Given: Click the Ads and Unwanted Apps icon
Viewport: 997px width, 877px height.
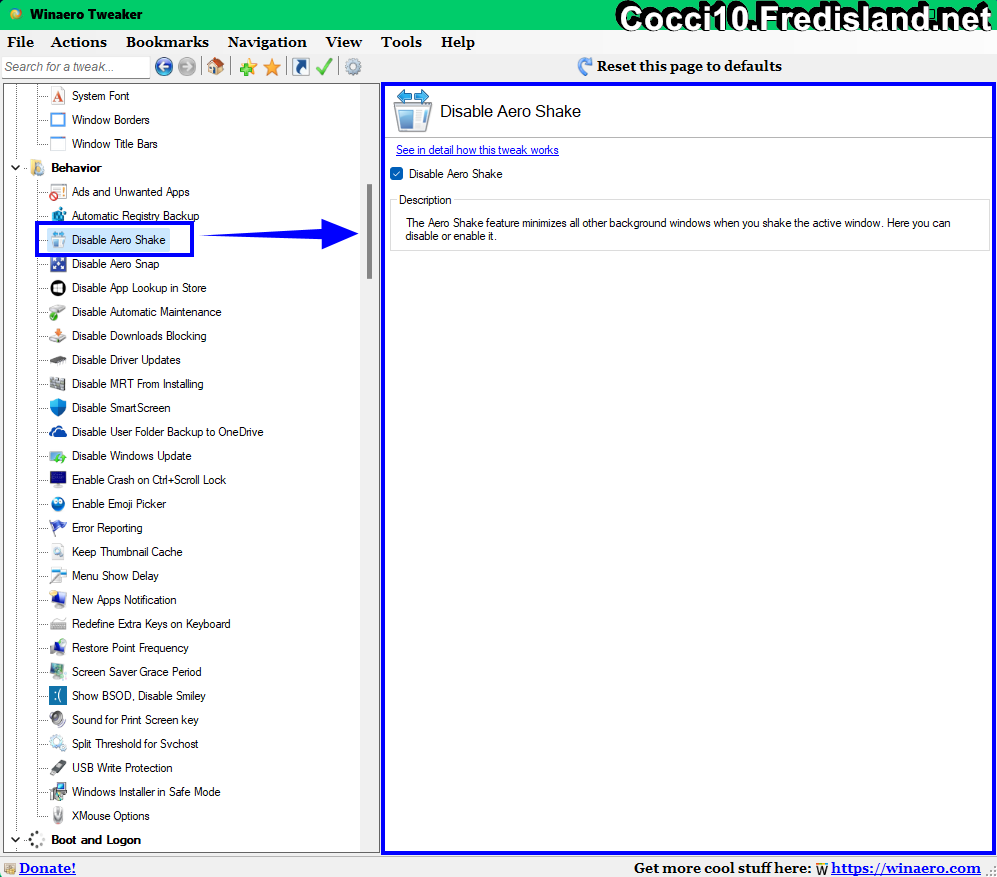Looking at the screenshot, I should pos(58,192).
